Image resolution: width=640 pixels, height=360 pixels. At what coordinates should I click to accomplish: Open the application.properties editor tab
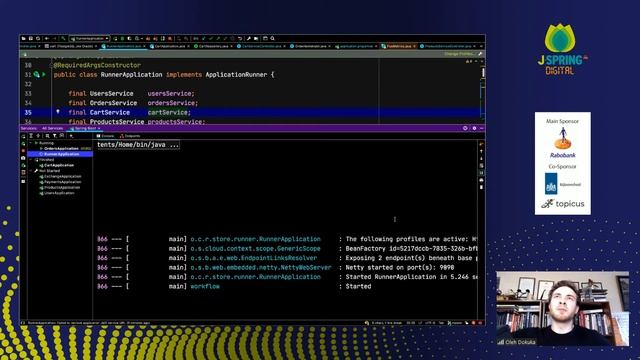click(356, 46)
